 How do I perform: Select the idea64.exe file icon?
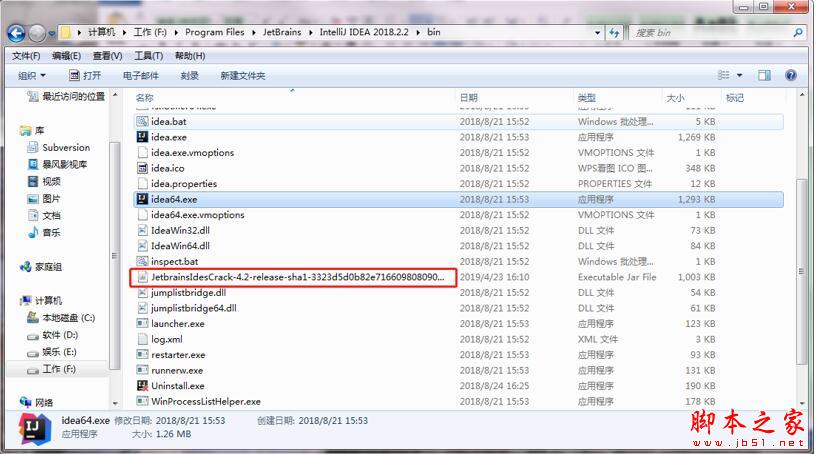(142, 199)
